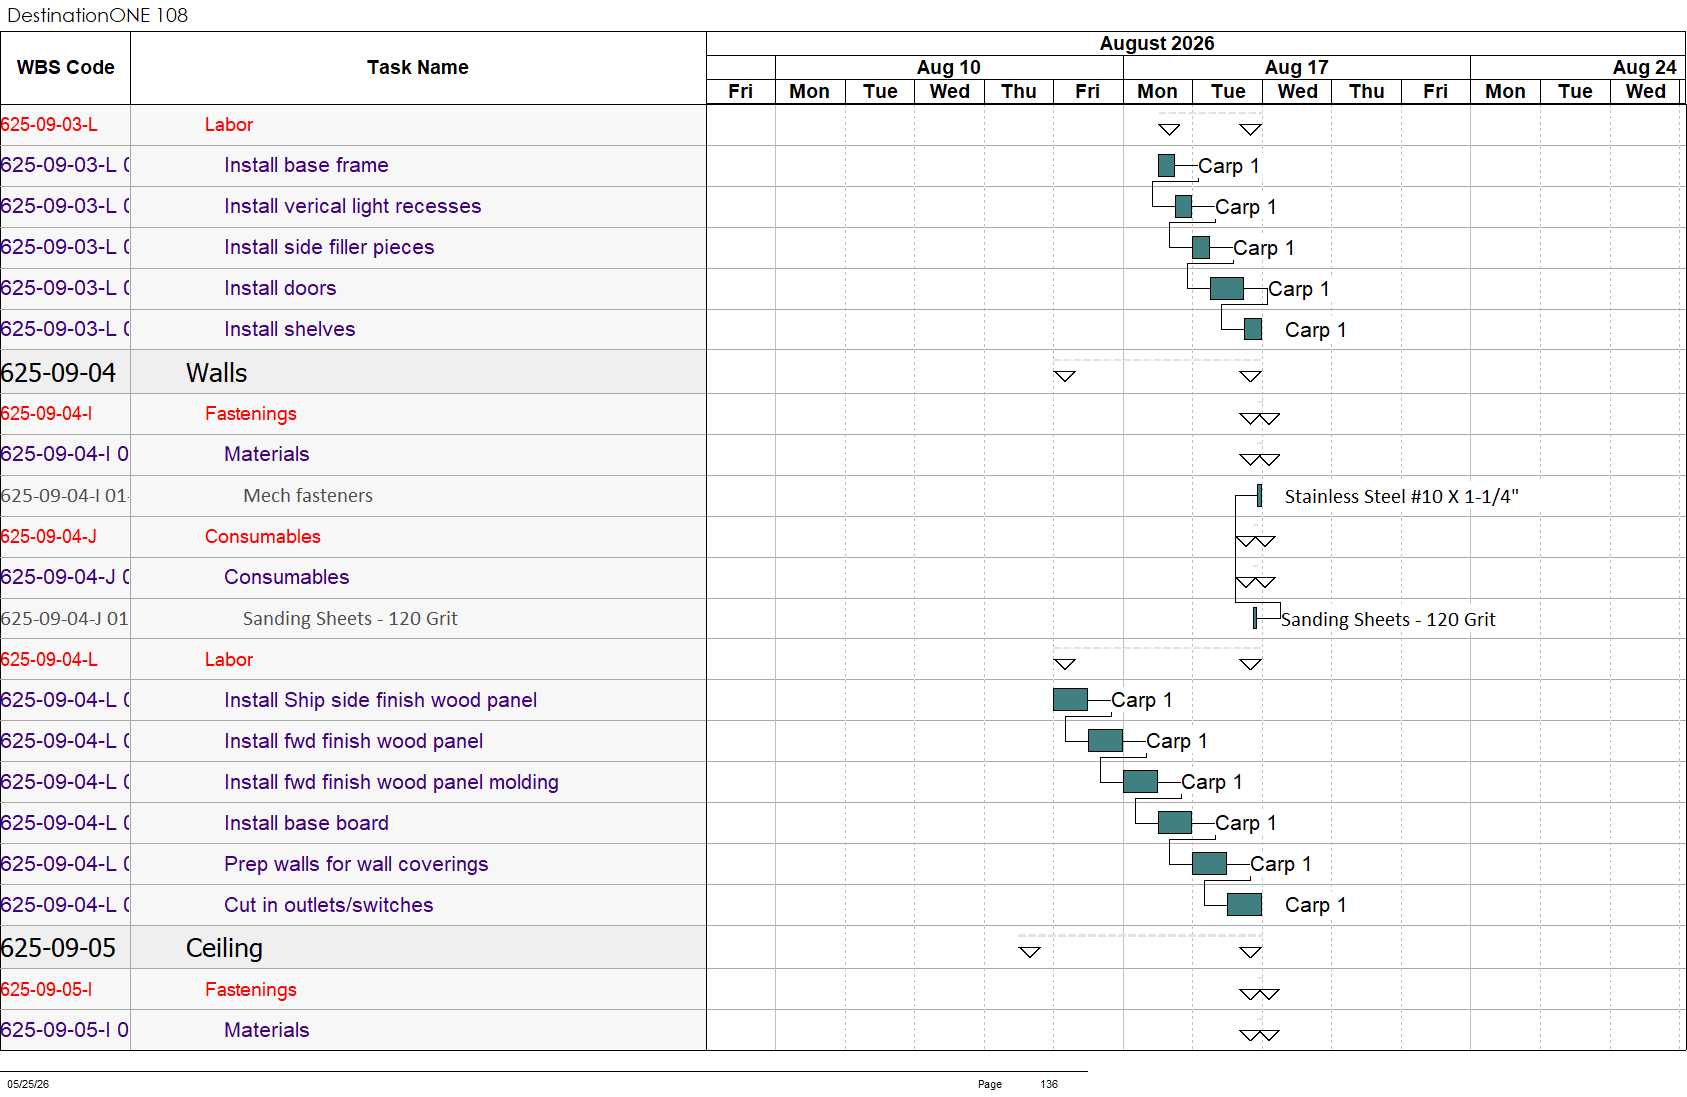The height and width of the screenshot is (1097, 1687).
Task: Select the Ceiling task row name
Action: pyautogui.click(x=224, y=947)
